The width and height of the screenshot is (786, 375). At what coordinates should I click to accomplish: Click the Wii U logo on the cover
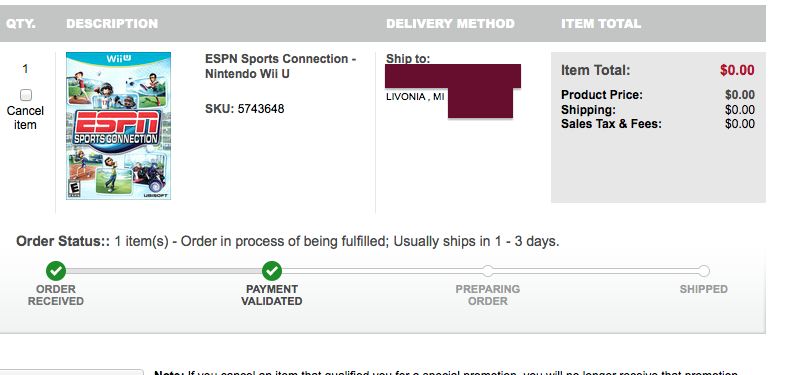point(118,59)
